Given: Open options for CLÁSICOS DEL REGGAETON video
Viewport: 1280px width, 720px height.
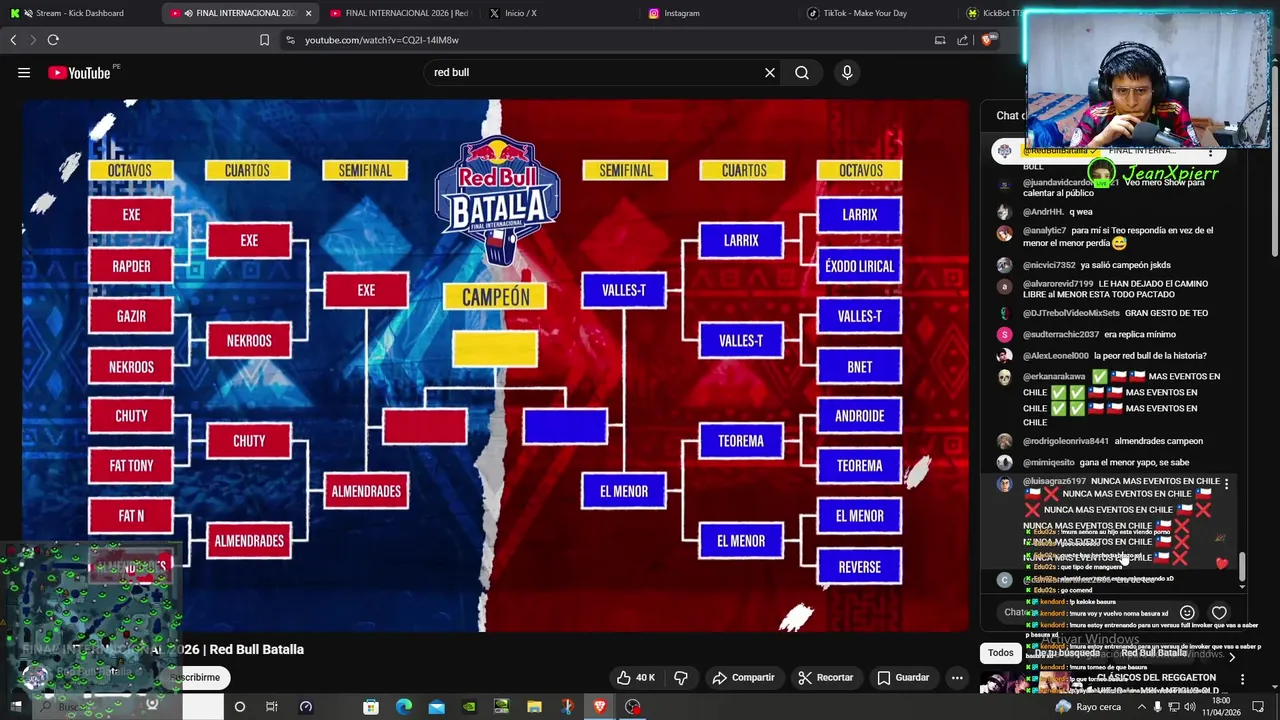Looking at the screenshot, I should [x=1242, y=679].
